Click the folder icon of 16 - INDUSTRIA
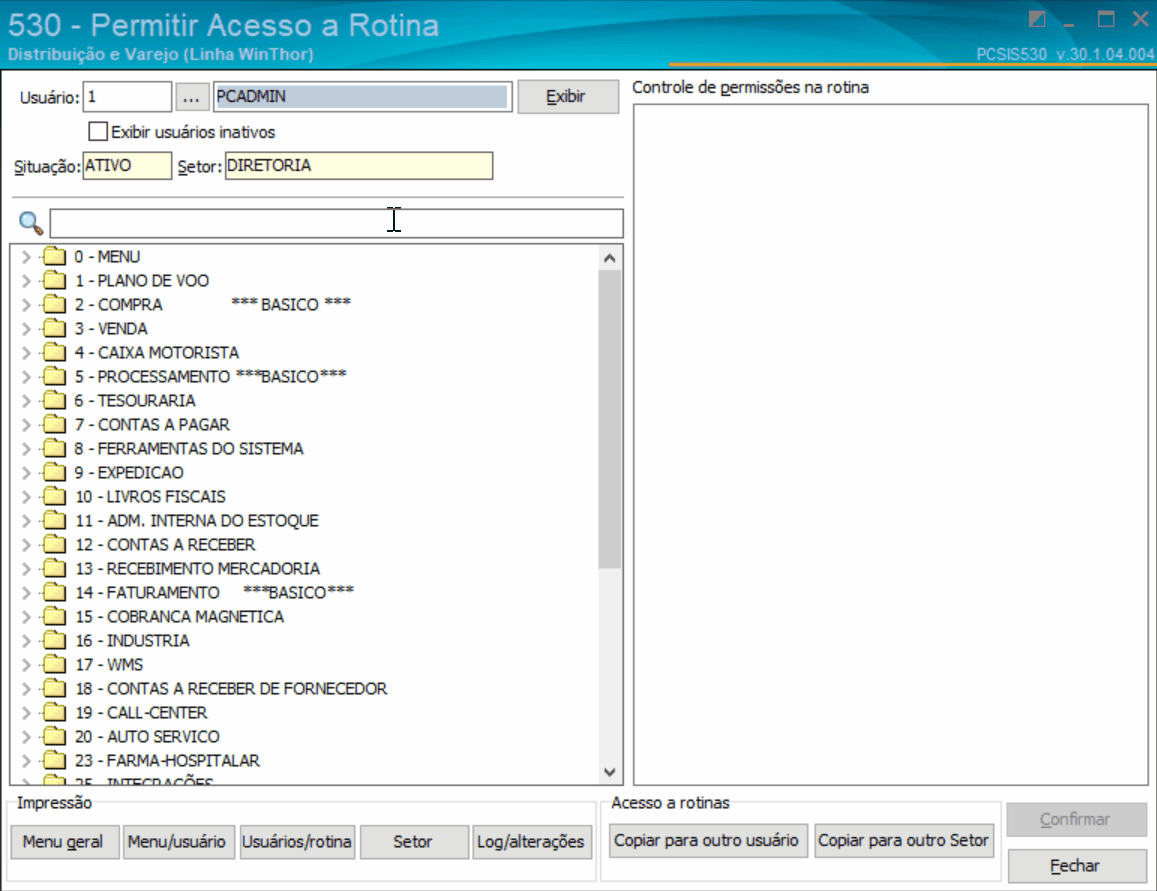This screenshot has height=891, width=1157. pyautogui.click(x=54, y=640)
